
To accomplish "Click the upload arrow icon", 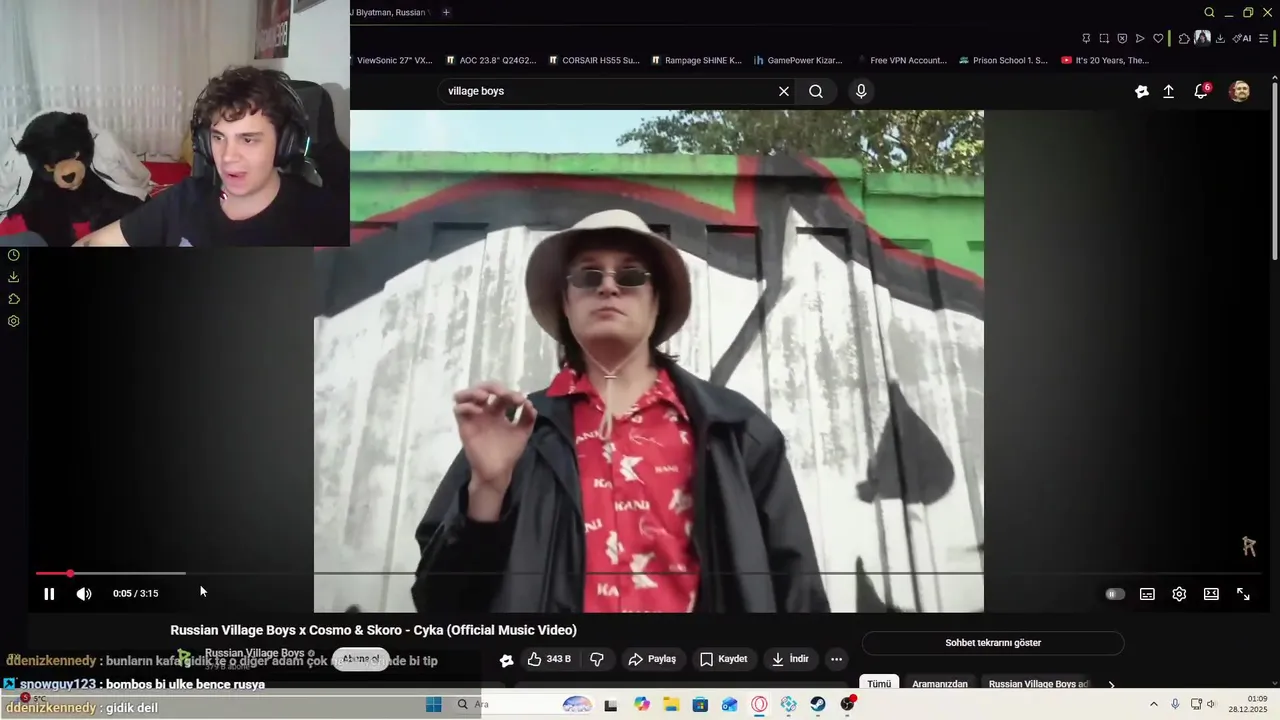I will point(1168,91).
